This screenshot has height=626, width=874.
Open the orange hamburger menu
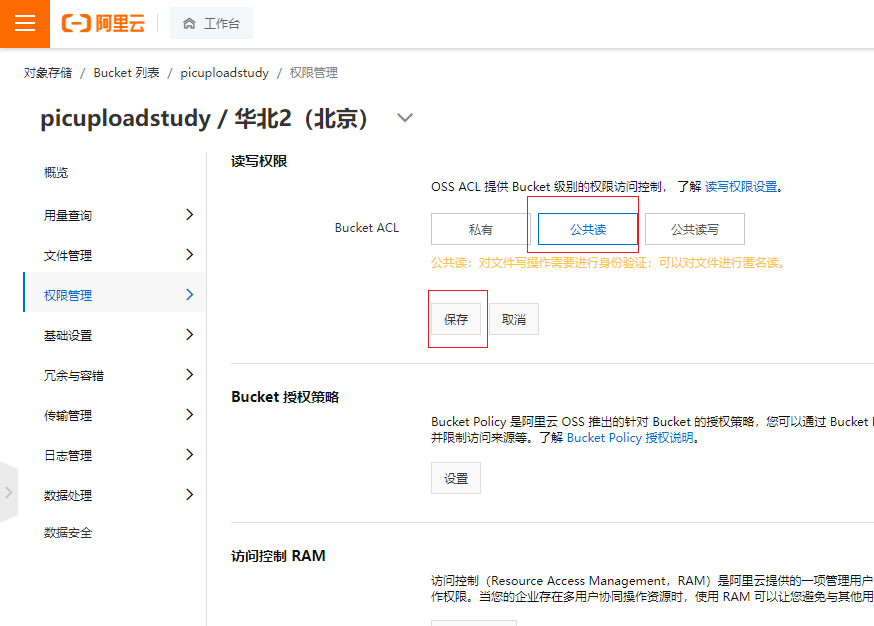pos(25,23)
